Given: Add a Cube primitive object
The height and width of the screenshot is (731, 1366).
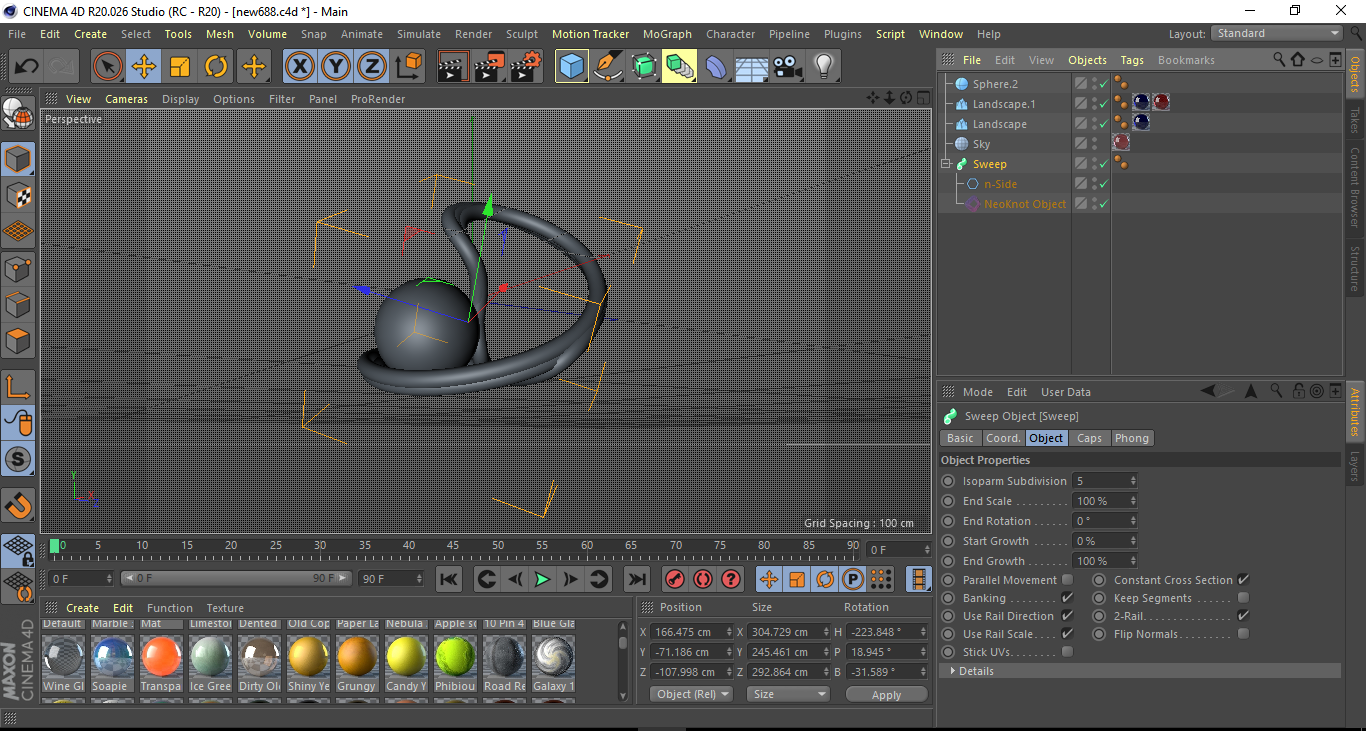Looking at the screenshot, I should tap(572, 67).
